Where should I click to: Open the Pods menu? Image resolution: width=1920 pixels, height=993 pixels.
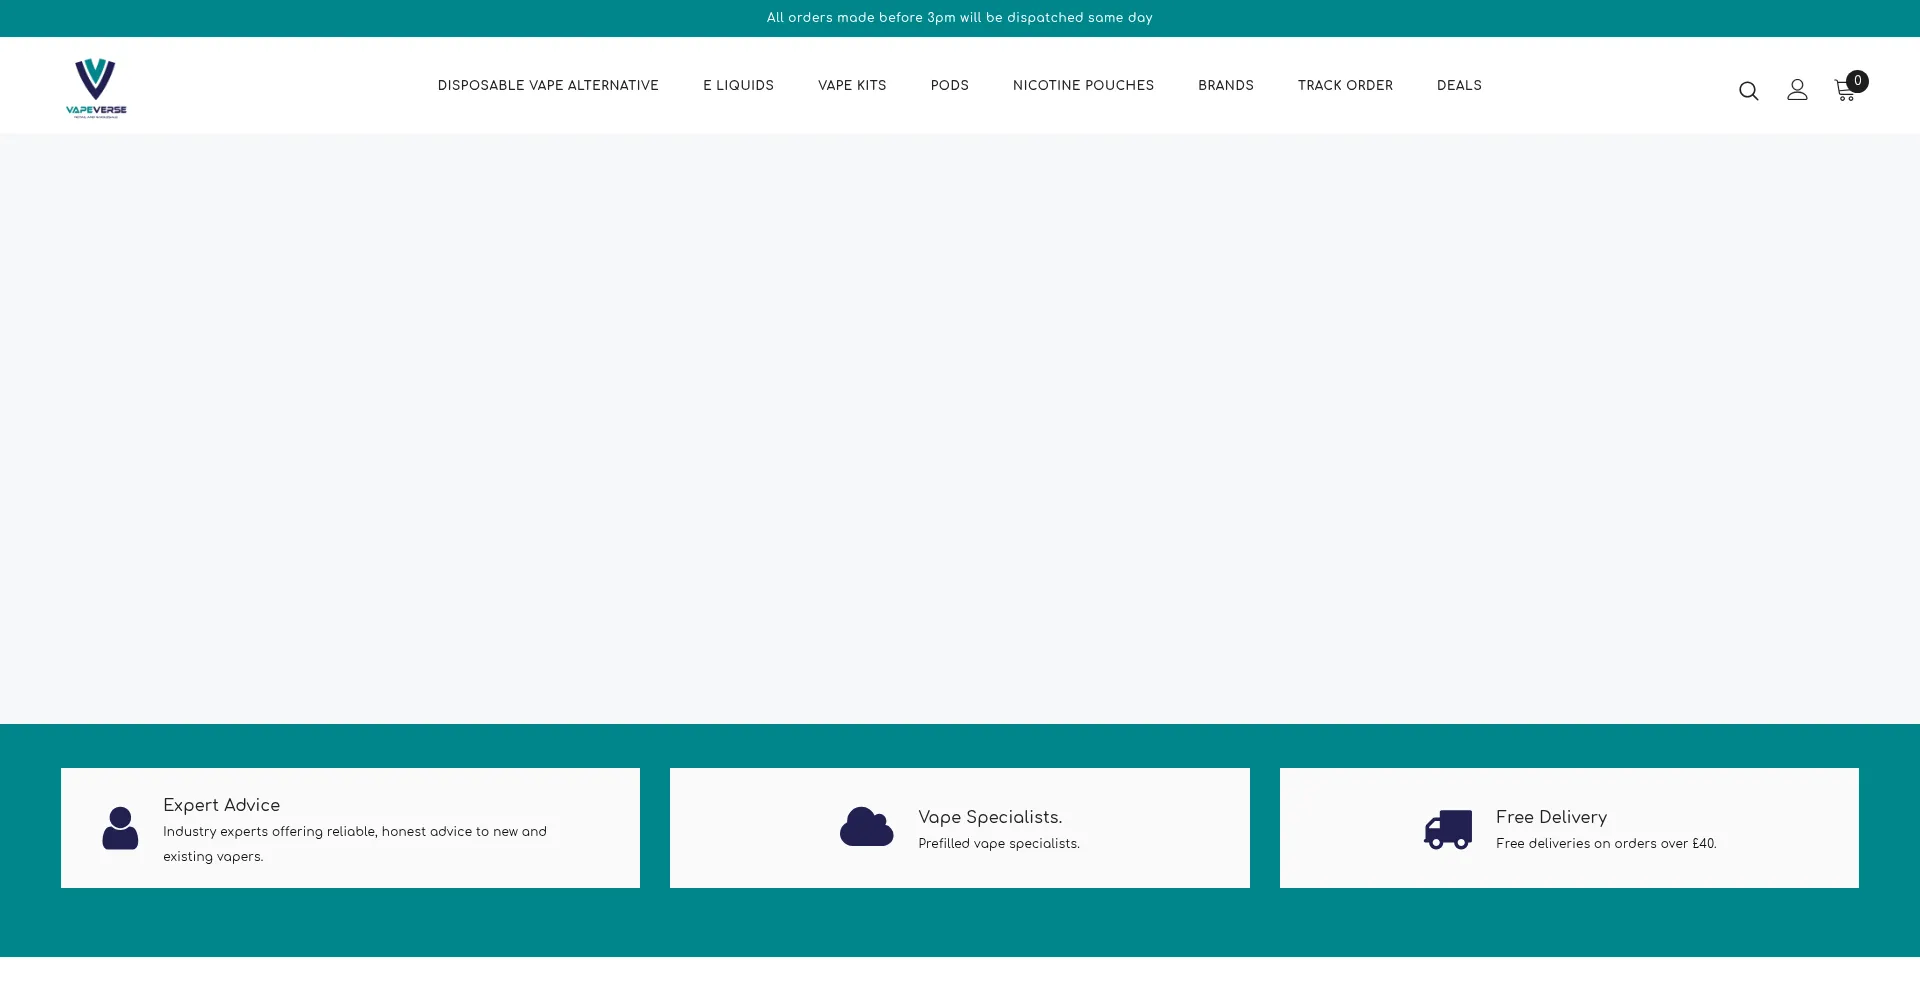949,86
